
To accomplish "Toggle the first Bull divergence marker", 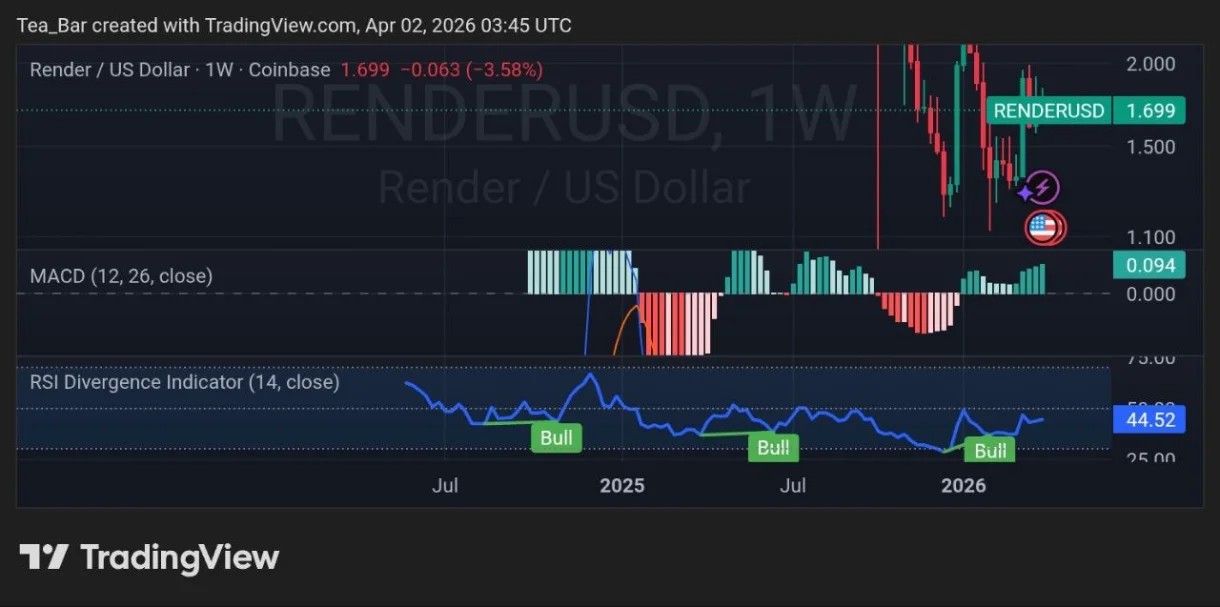I will point(556,438).
